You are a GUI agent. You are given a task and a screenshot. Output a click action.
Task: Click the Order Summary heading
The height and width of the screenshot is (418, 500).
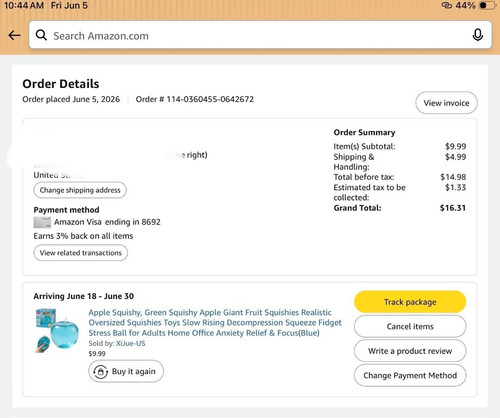[364, 133]
